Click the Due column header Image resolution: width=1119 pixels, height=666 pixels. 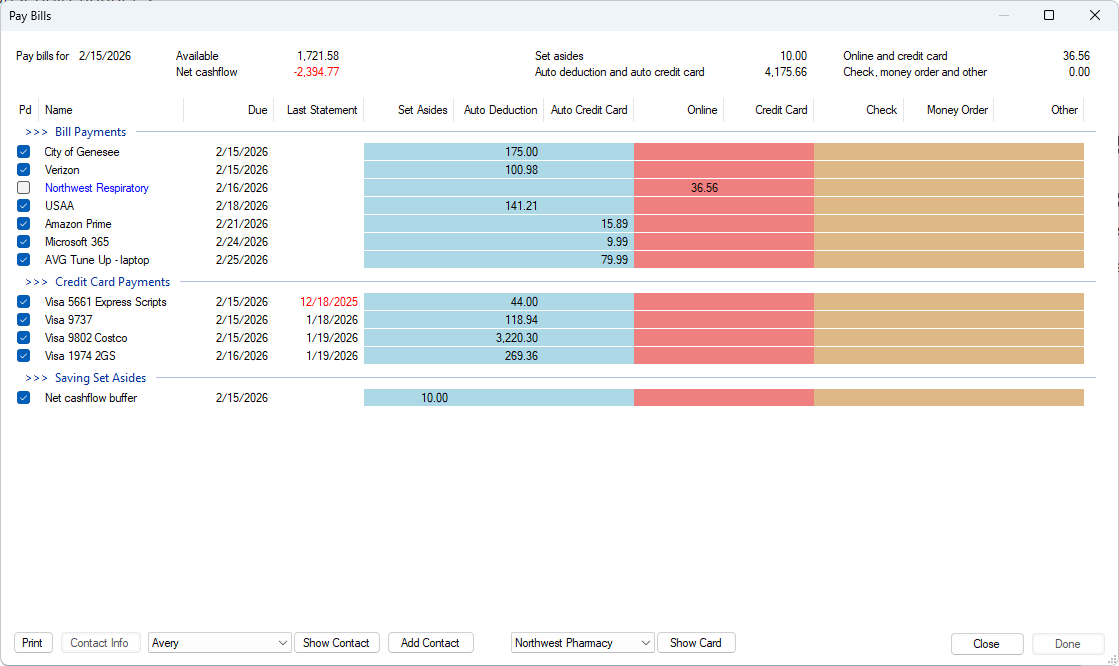[x=257, y=110]
